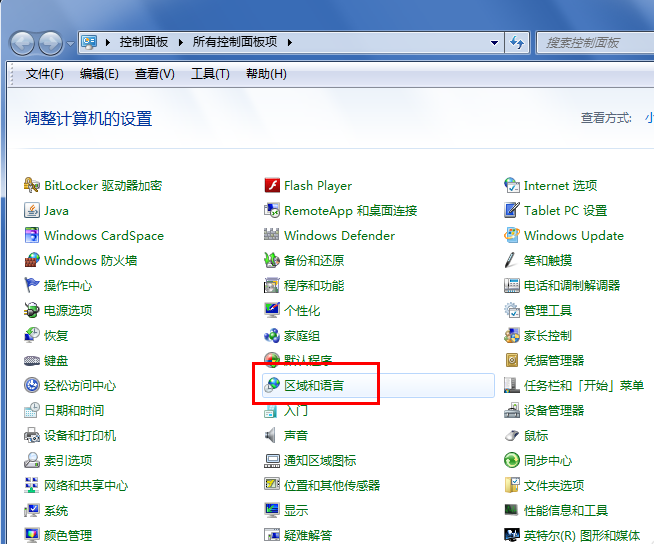
Task: Open 疑难解答 troubleshooting link
Action: 308,536
